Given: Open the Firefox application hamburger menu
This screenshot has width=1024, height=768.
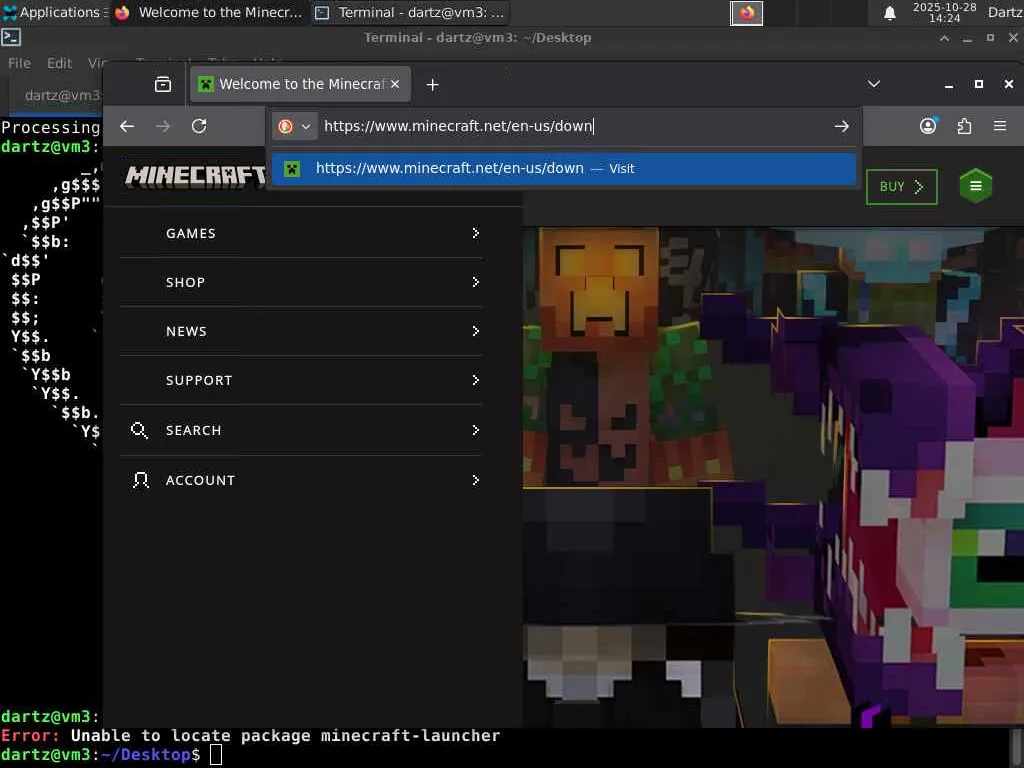Looking at the screenshot, I should tap(999, 125).
